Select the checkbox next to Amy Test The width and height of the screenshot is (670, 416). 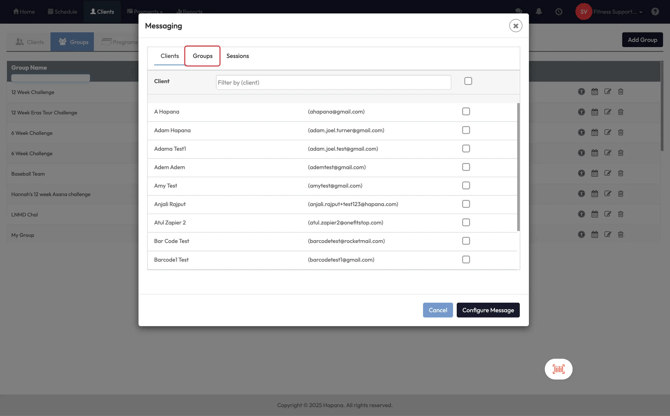point(466,185)
